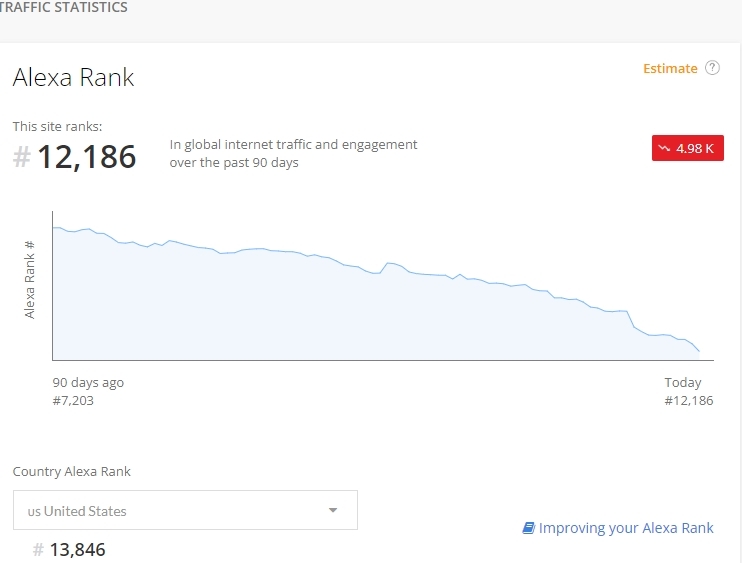Click the country rank value 13,846

78,550
